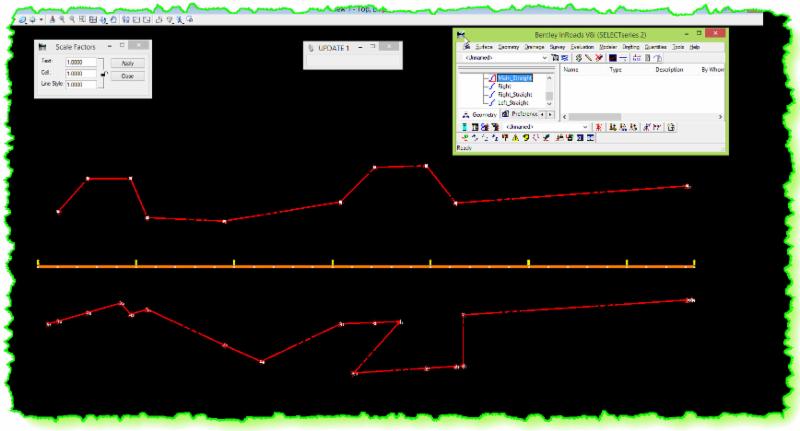
Task: Click the last icon in the lower Unnamed toolbar row
Action: (671, 127)
